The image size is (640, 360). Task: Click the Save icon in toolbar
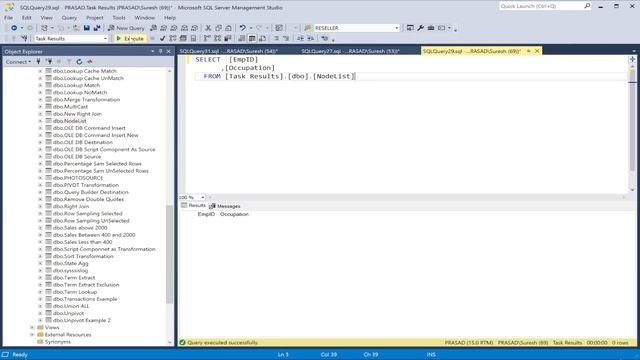coord(87,28)
